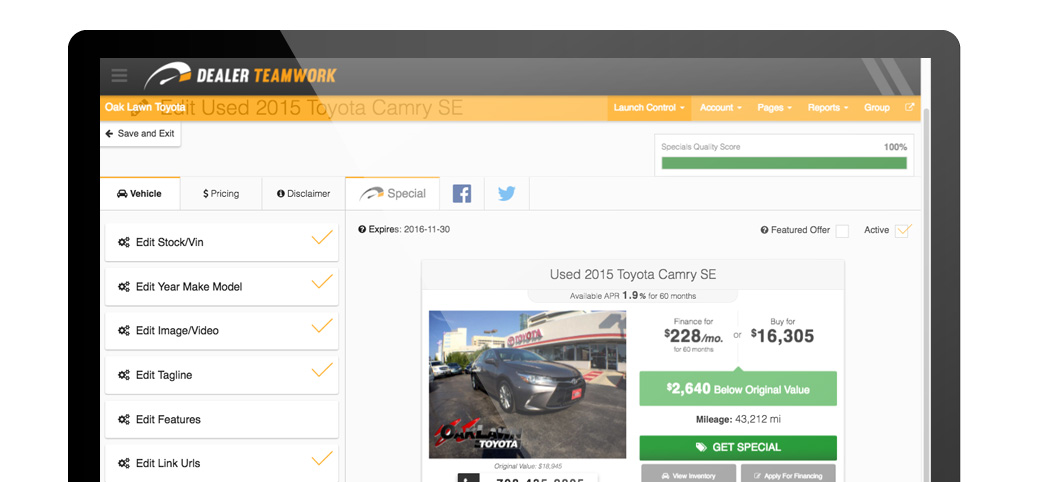Click the green GET SPECIAL button
This screenshot has width=1037, height=482.
pyautogui.click(x=737, y=448)
